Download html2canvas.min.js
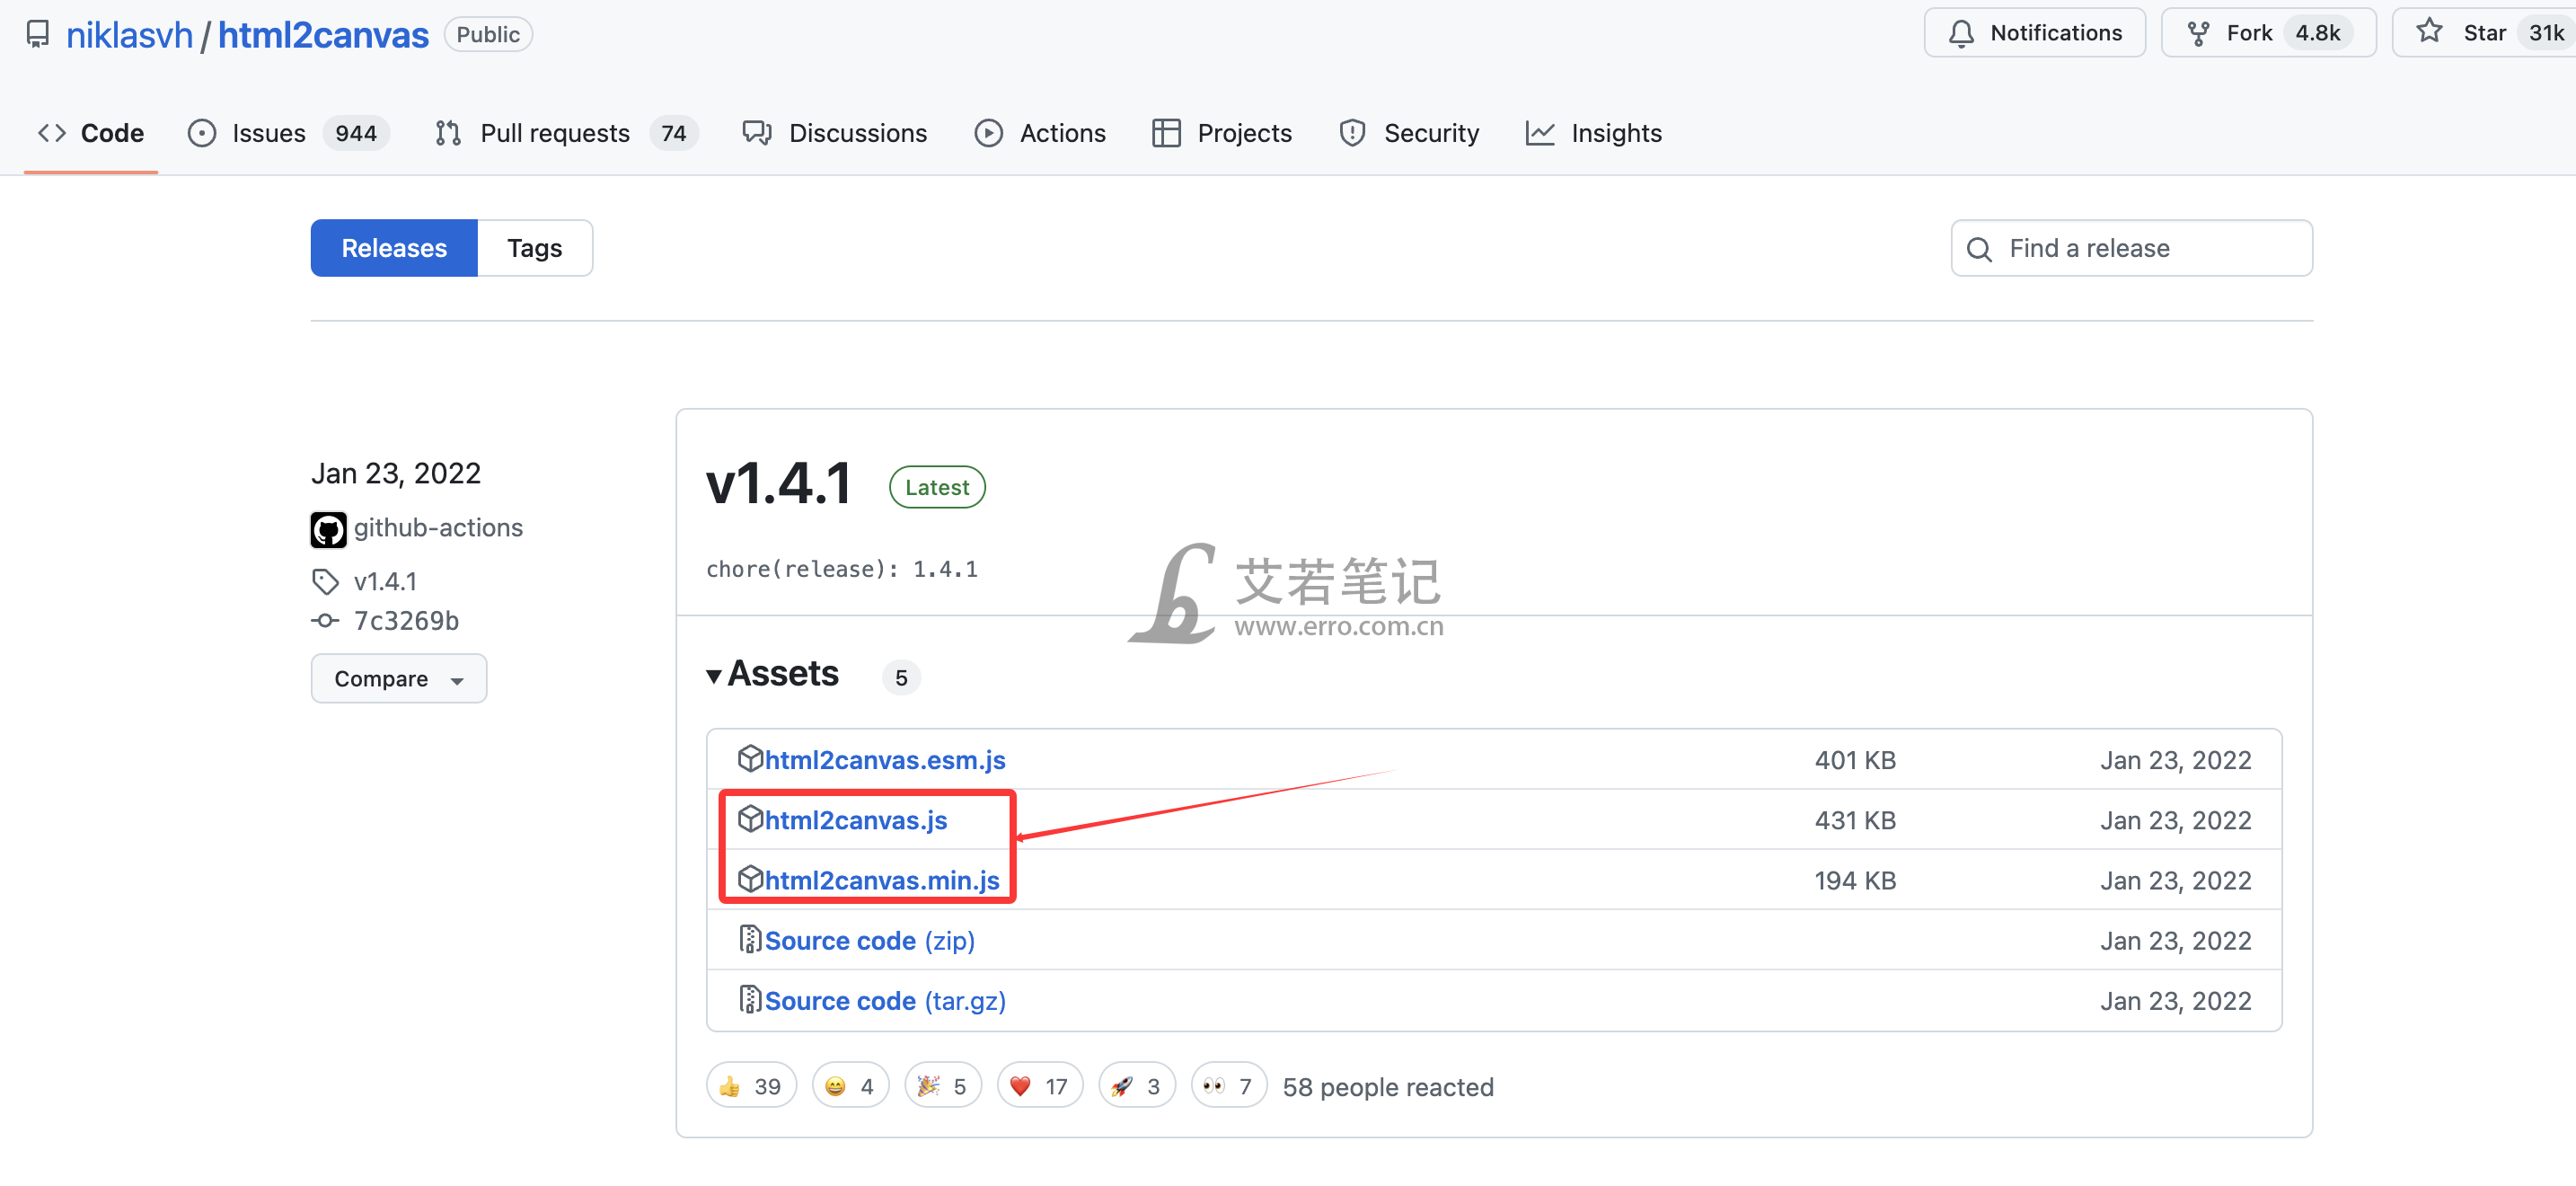This screenshot has width=2576, height=1186. pyautogui.click(x=882, y=880)
